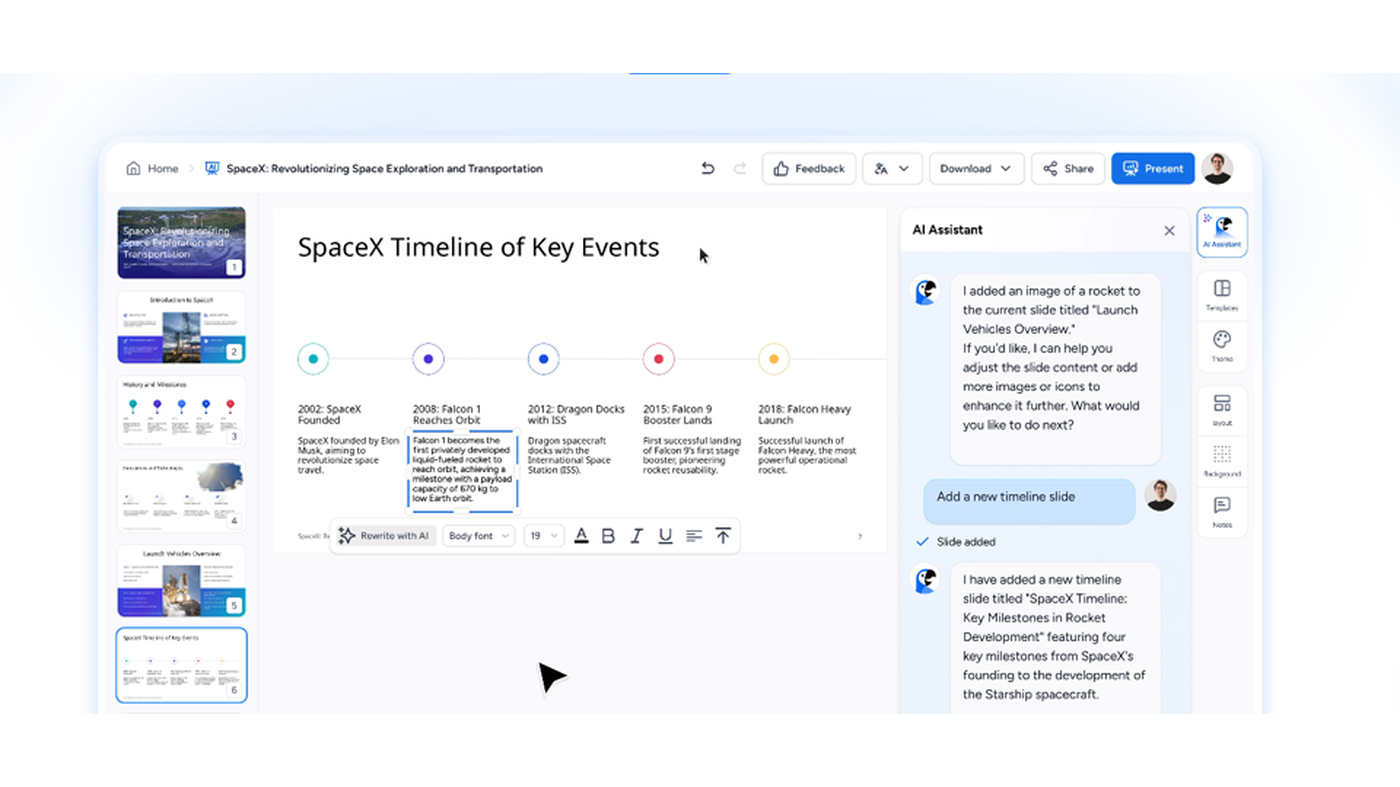Click the redo arrow icon
Viewport: 1400px width, 787px height.
(x=740, y=169)
